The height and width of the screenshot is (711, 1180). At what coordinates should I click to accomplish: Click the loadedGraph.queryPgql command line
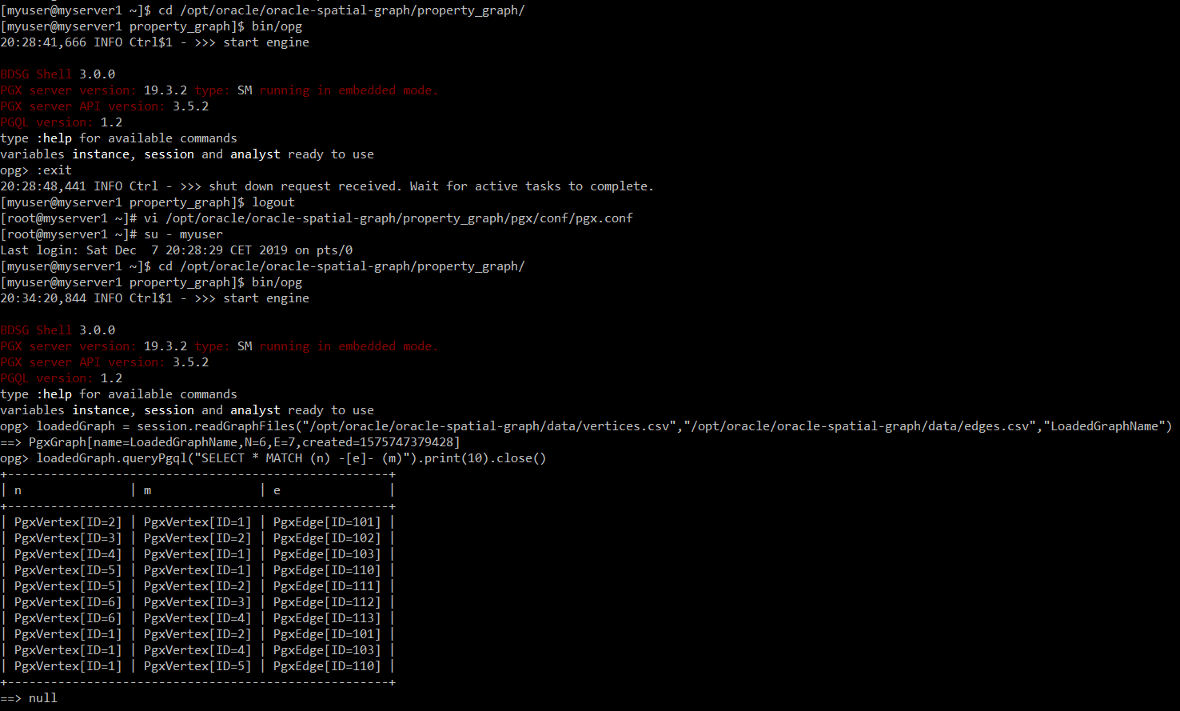coord(273,458)
